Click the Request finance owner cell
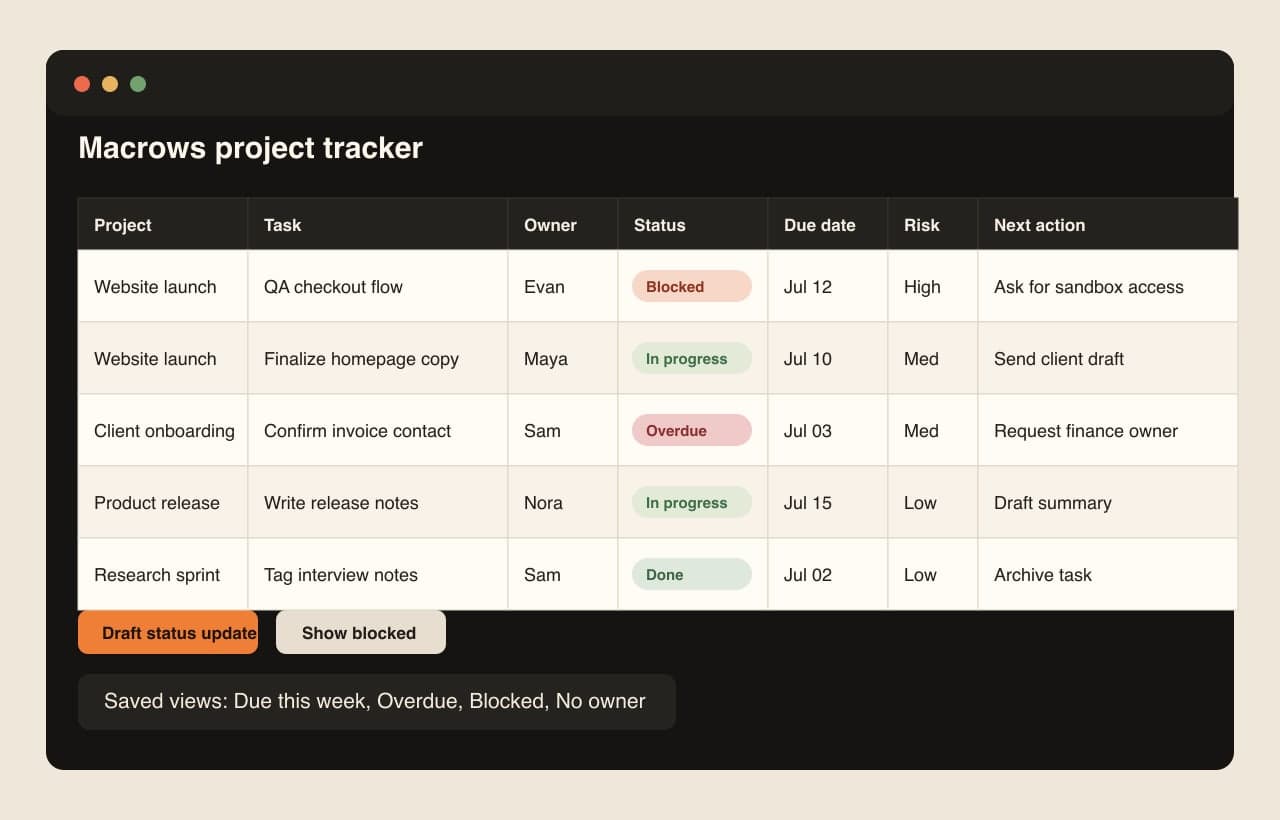This screenshot has height=820, width=1280. (x=1108, y=430)
